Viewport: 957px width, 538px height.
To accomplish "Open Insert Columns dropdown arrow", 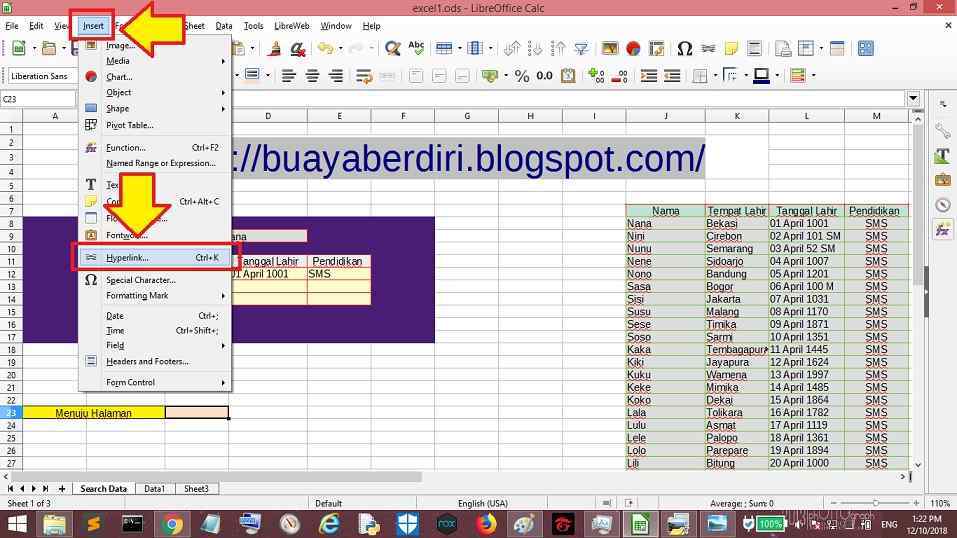I will pyautogui.click(x=490, y=48).
